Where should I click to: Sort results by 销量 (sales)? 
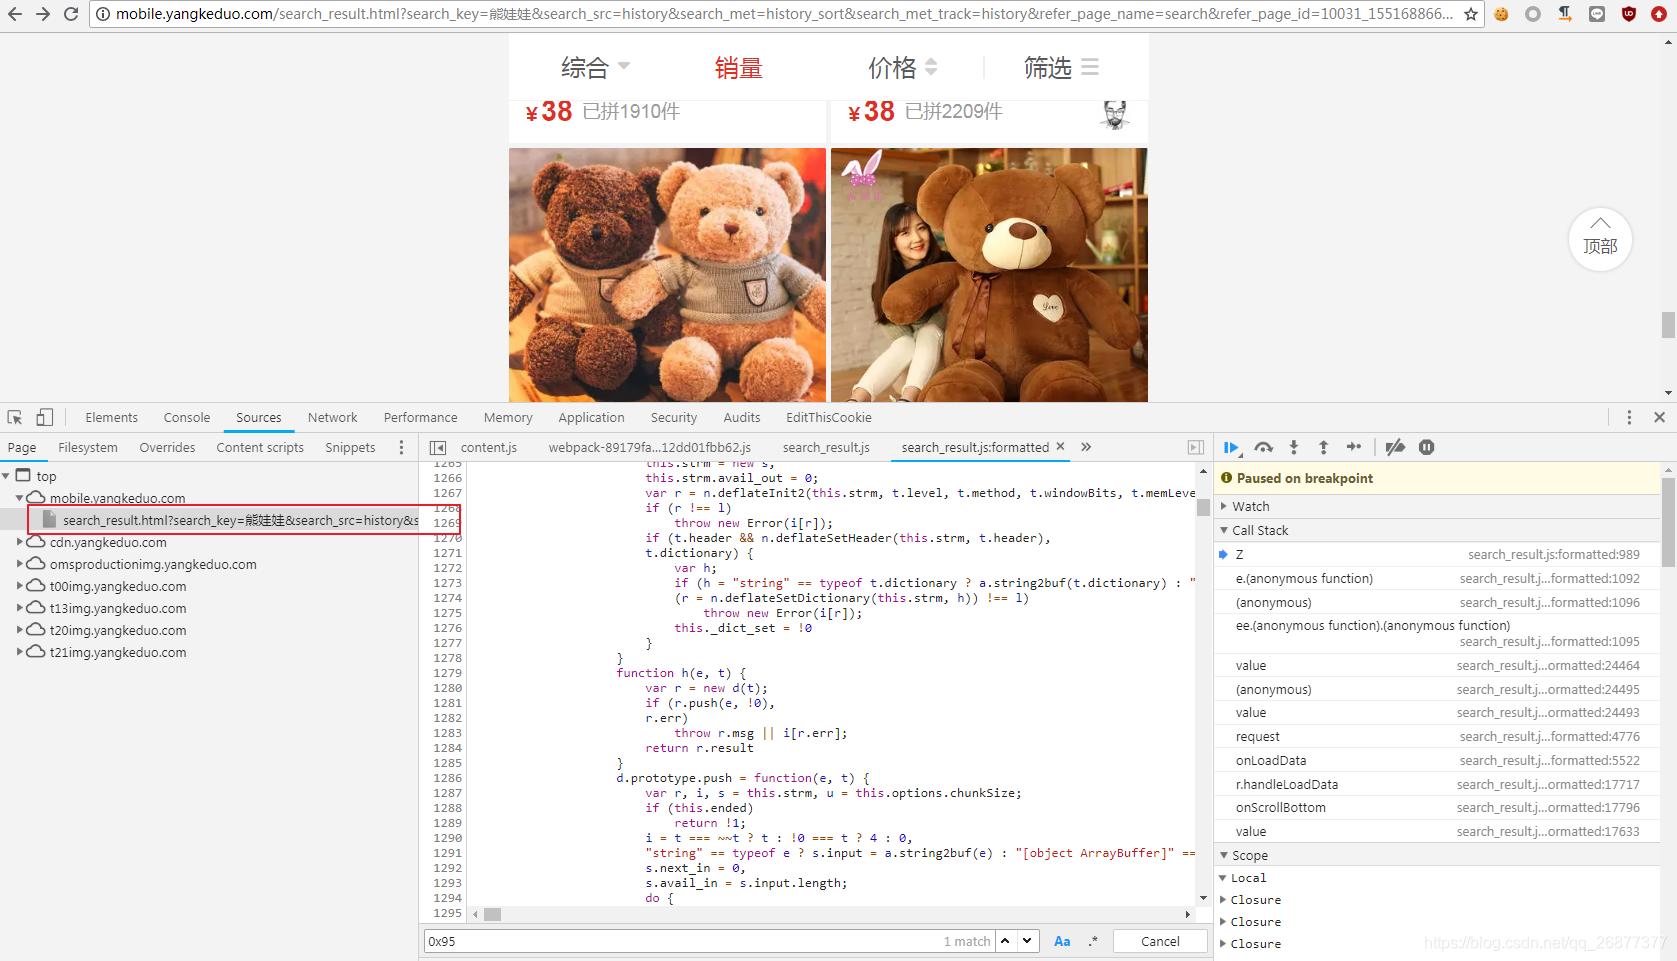click(x=739, y=68)
